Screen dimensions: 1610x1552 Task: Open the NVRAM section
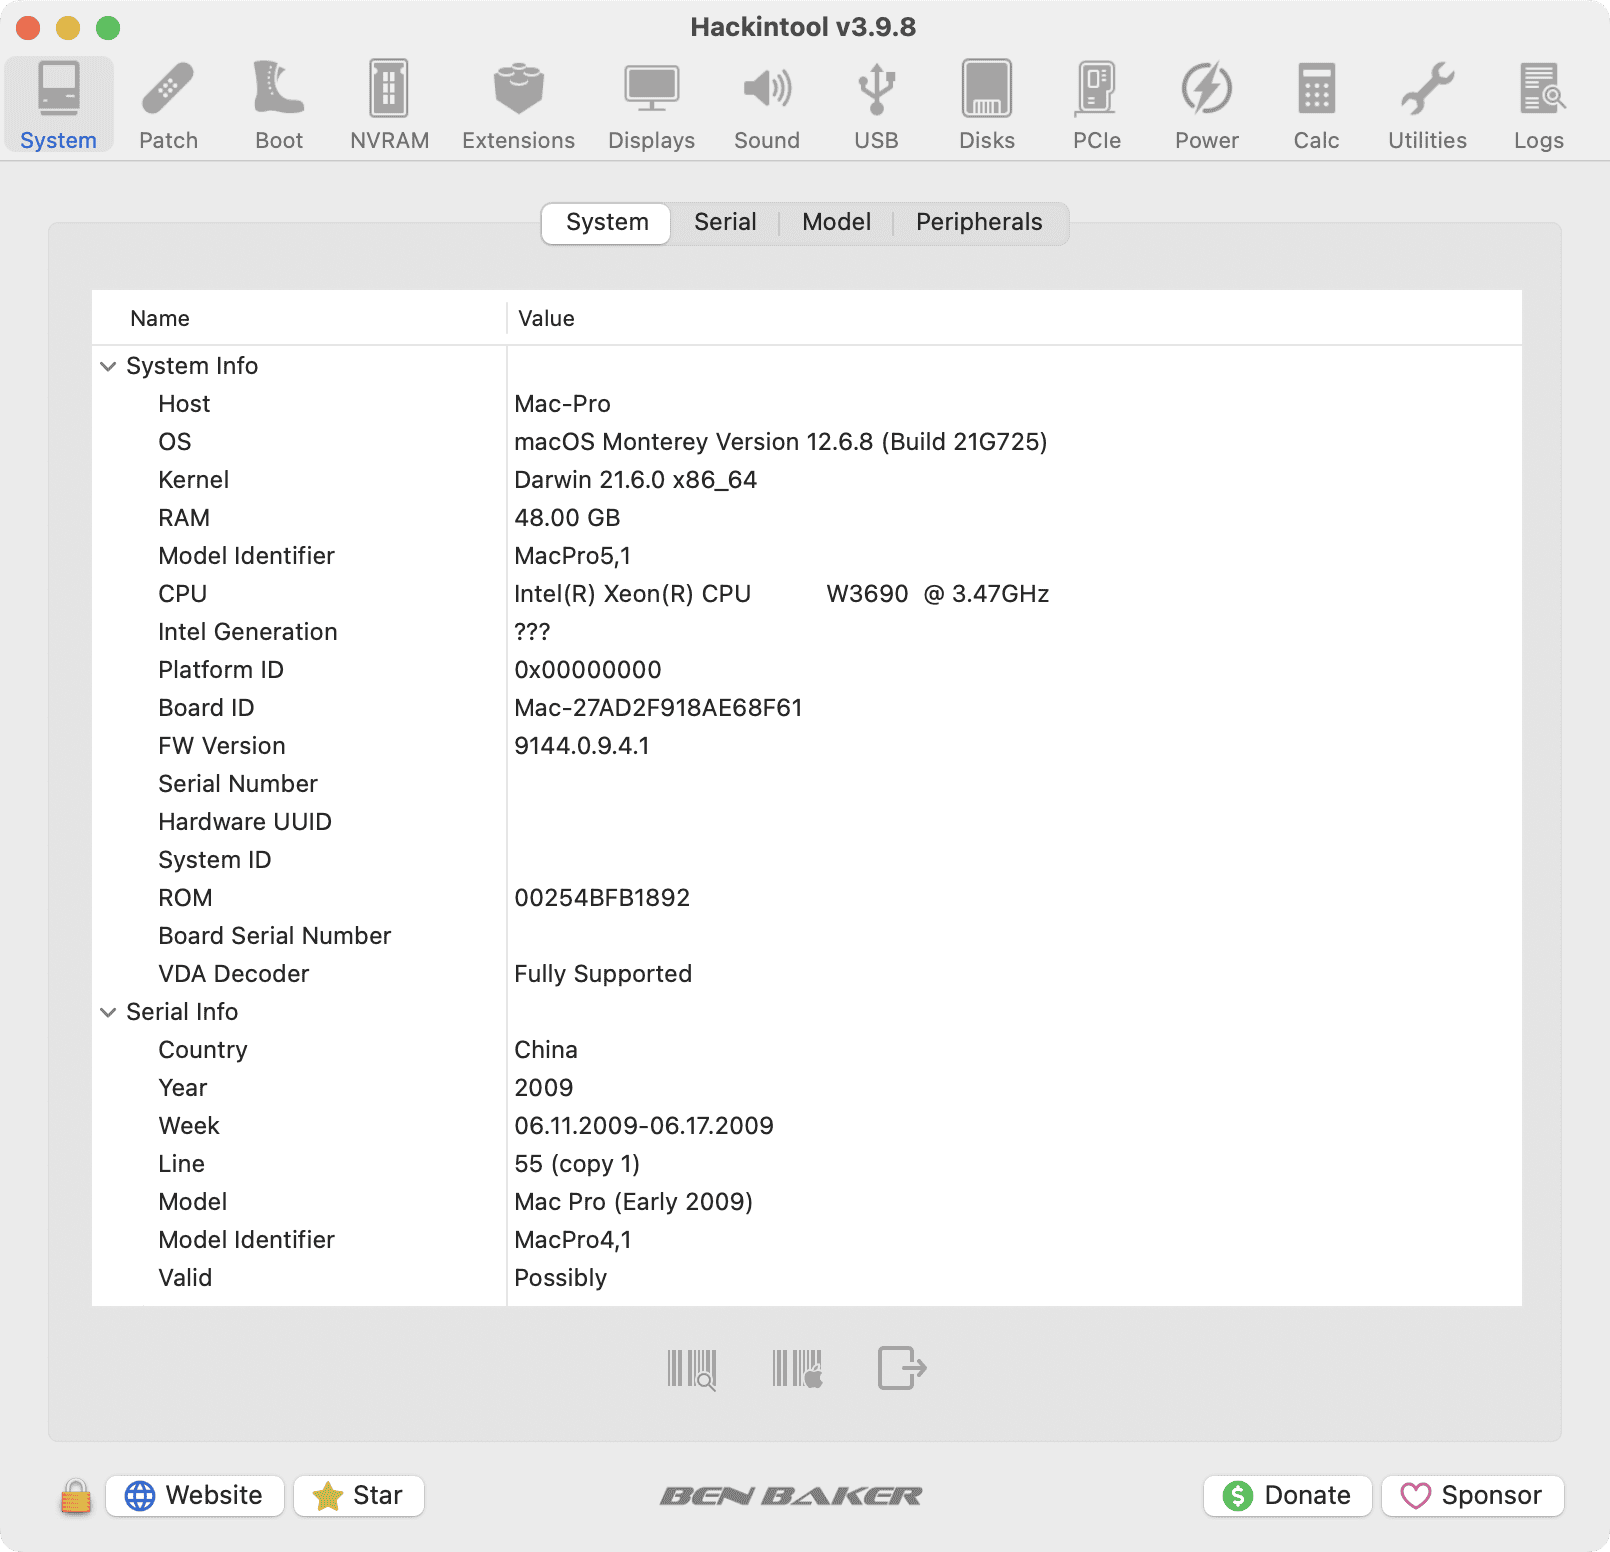coord(389,105)
